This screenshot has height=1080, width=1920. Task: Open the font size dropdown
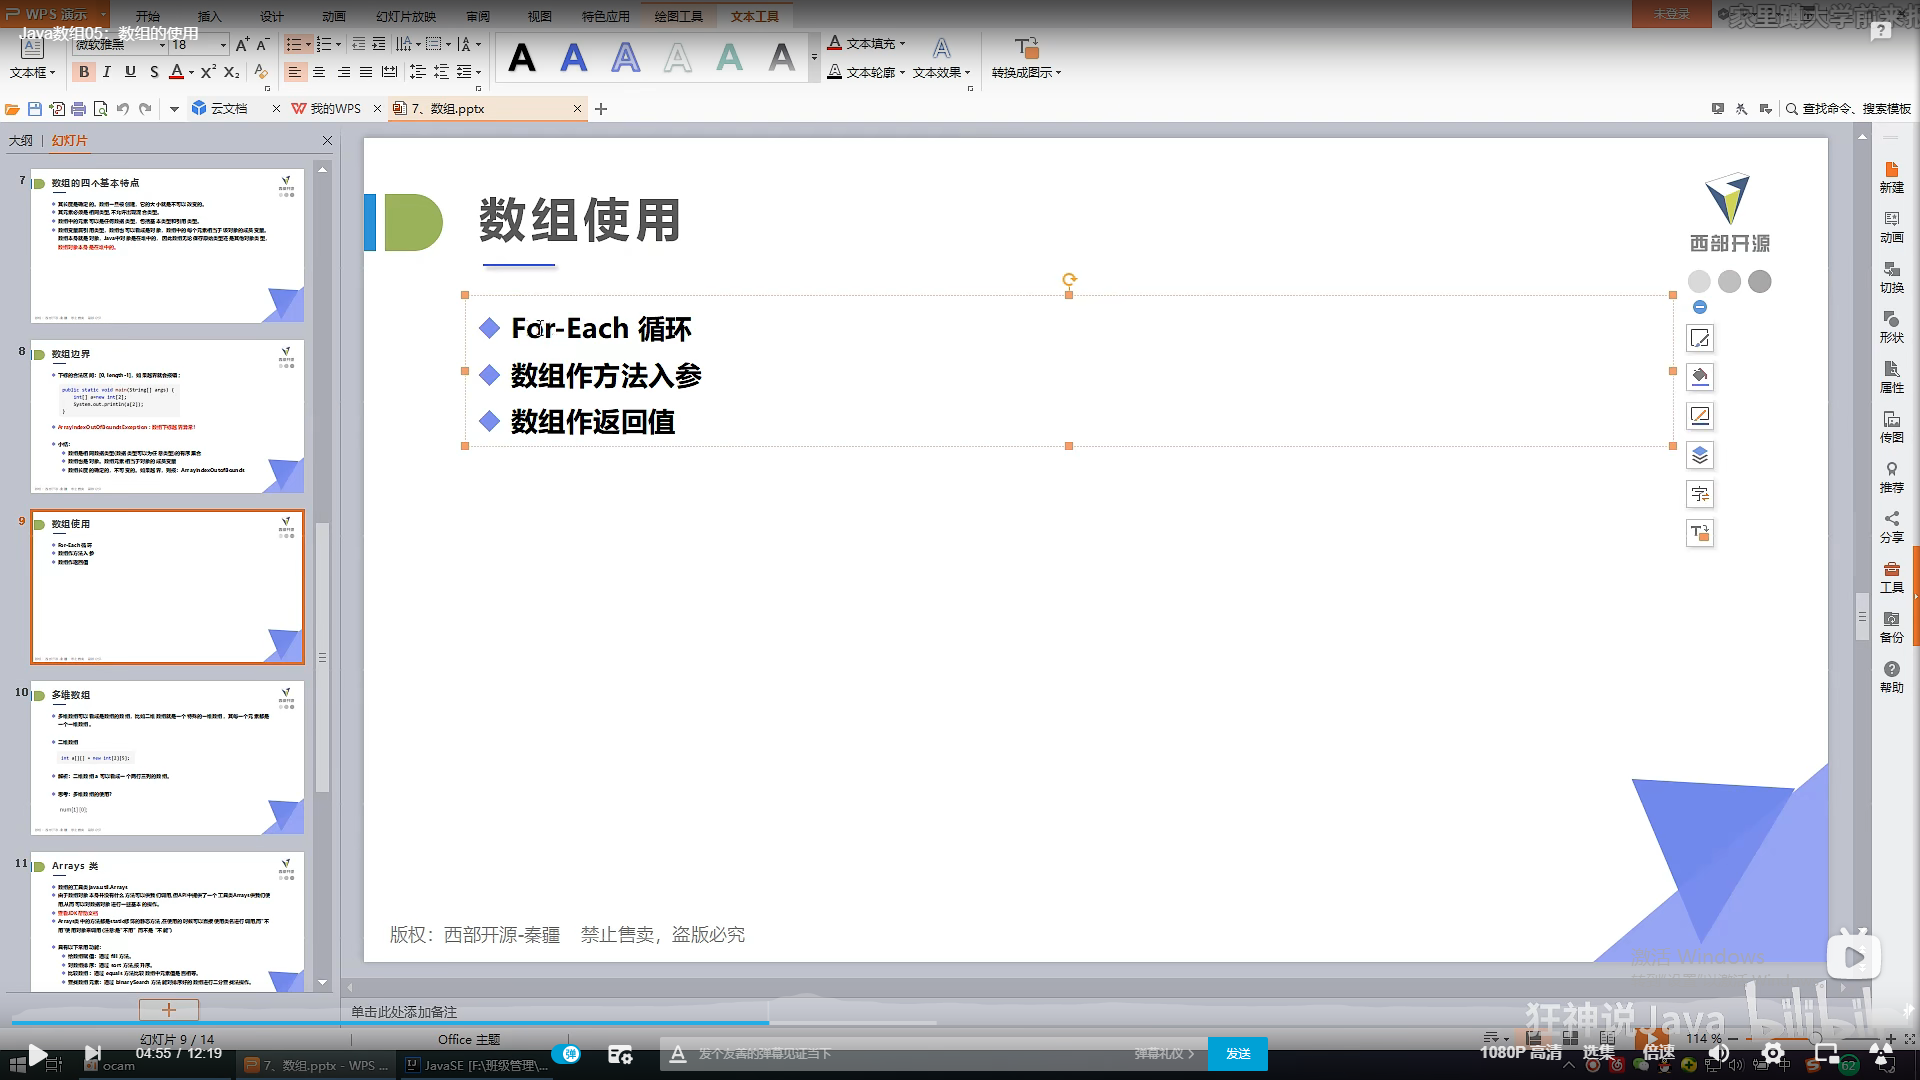pyautogui.click(x=223, y=45)
